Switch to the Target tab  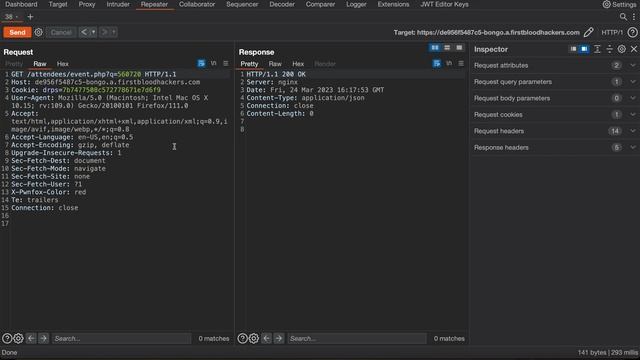pyautogui.click(x=58, y=4)
